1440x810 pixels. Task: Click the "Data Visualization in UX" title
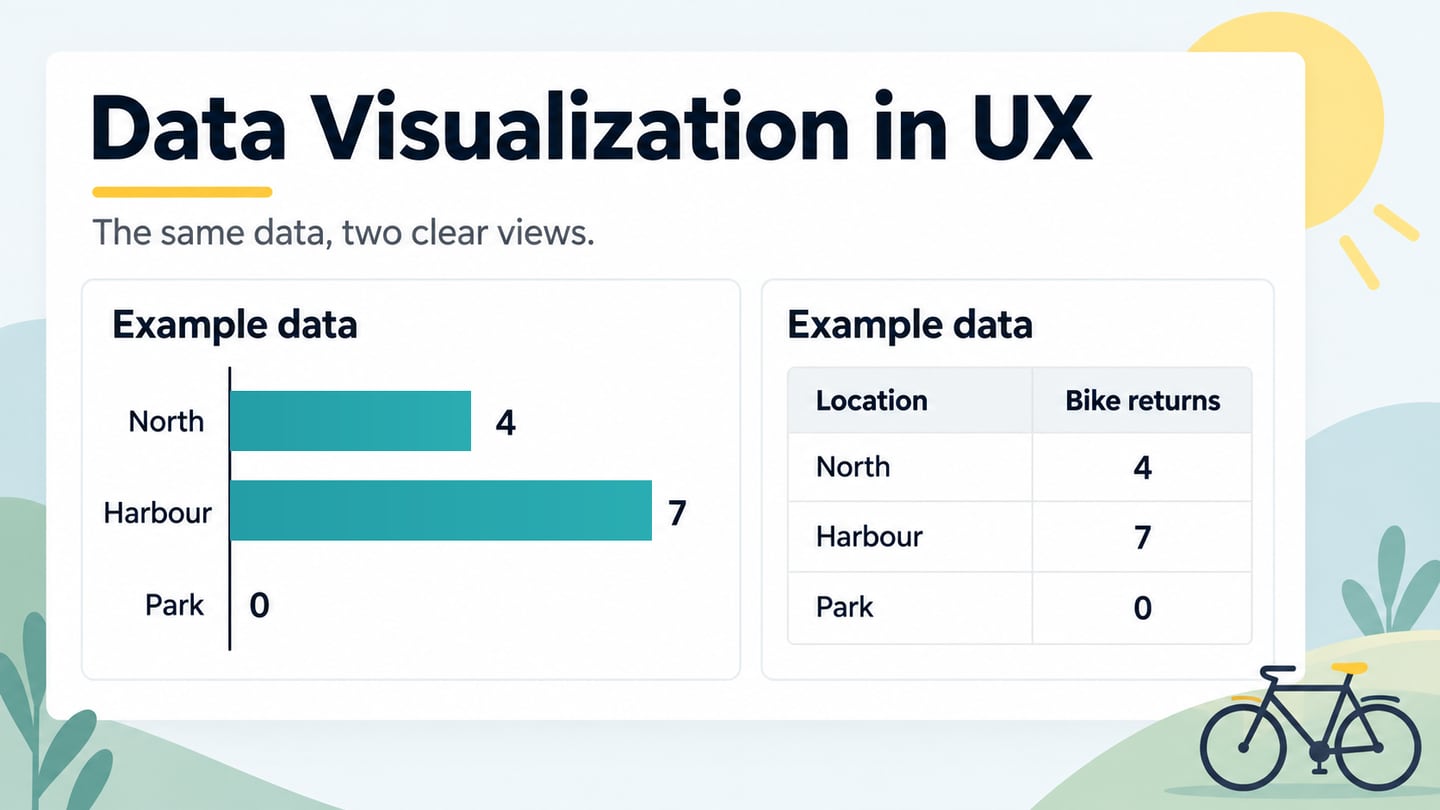[591, 129]
